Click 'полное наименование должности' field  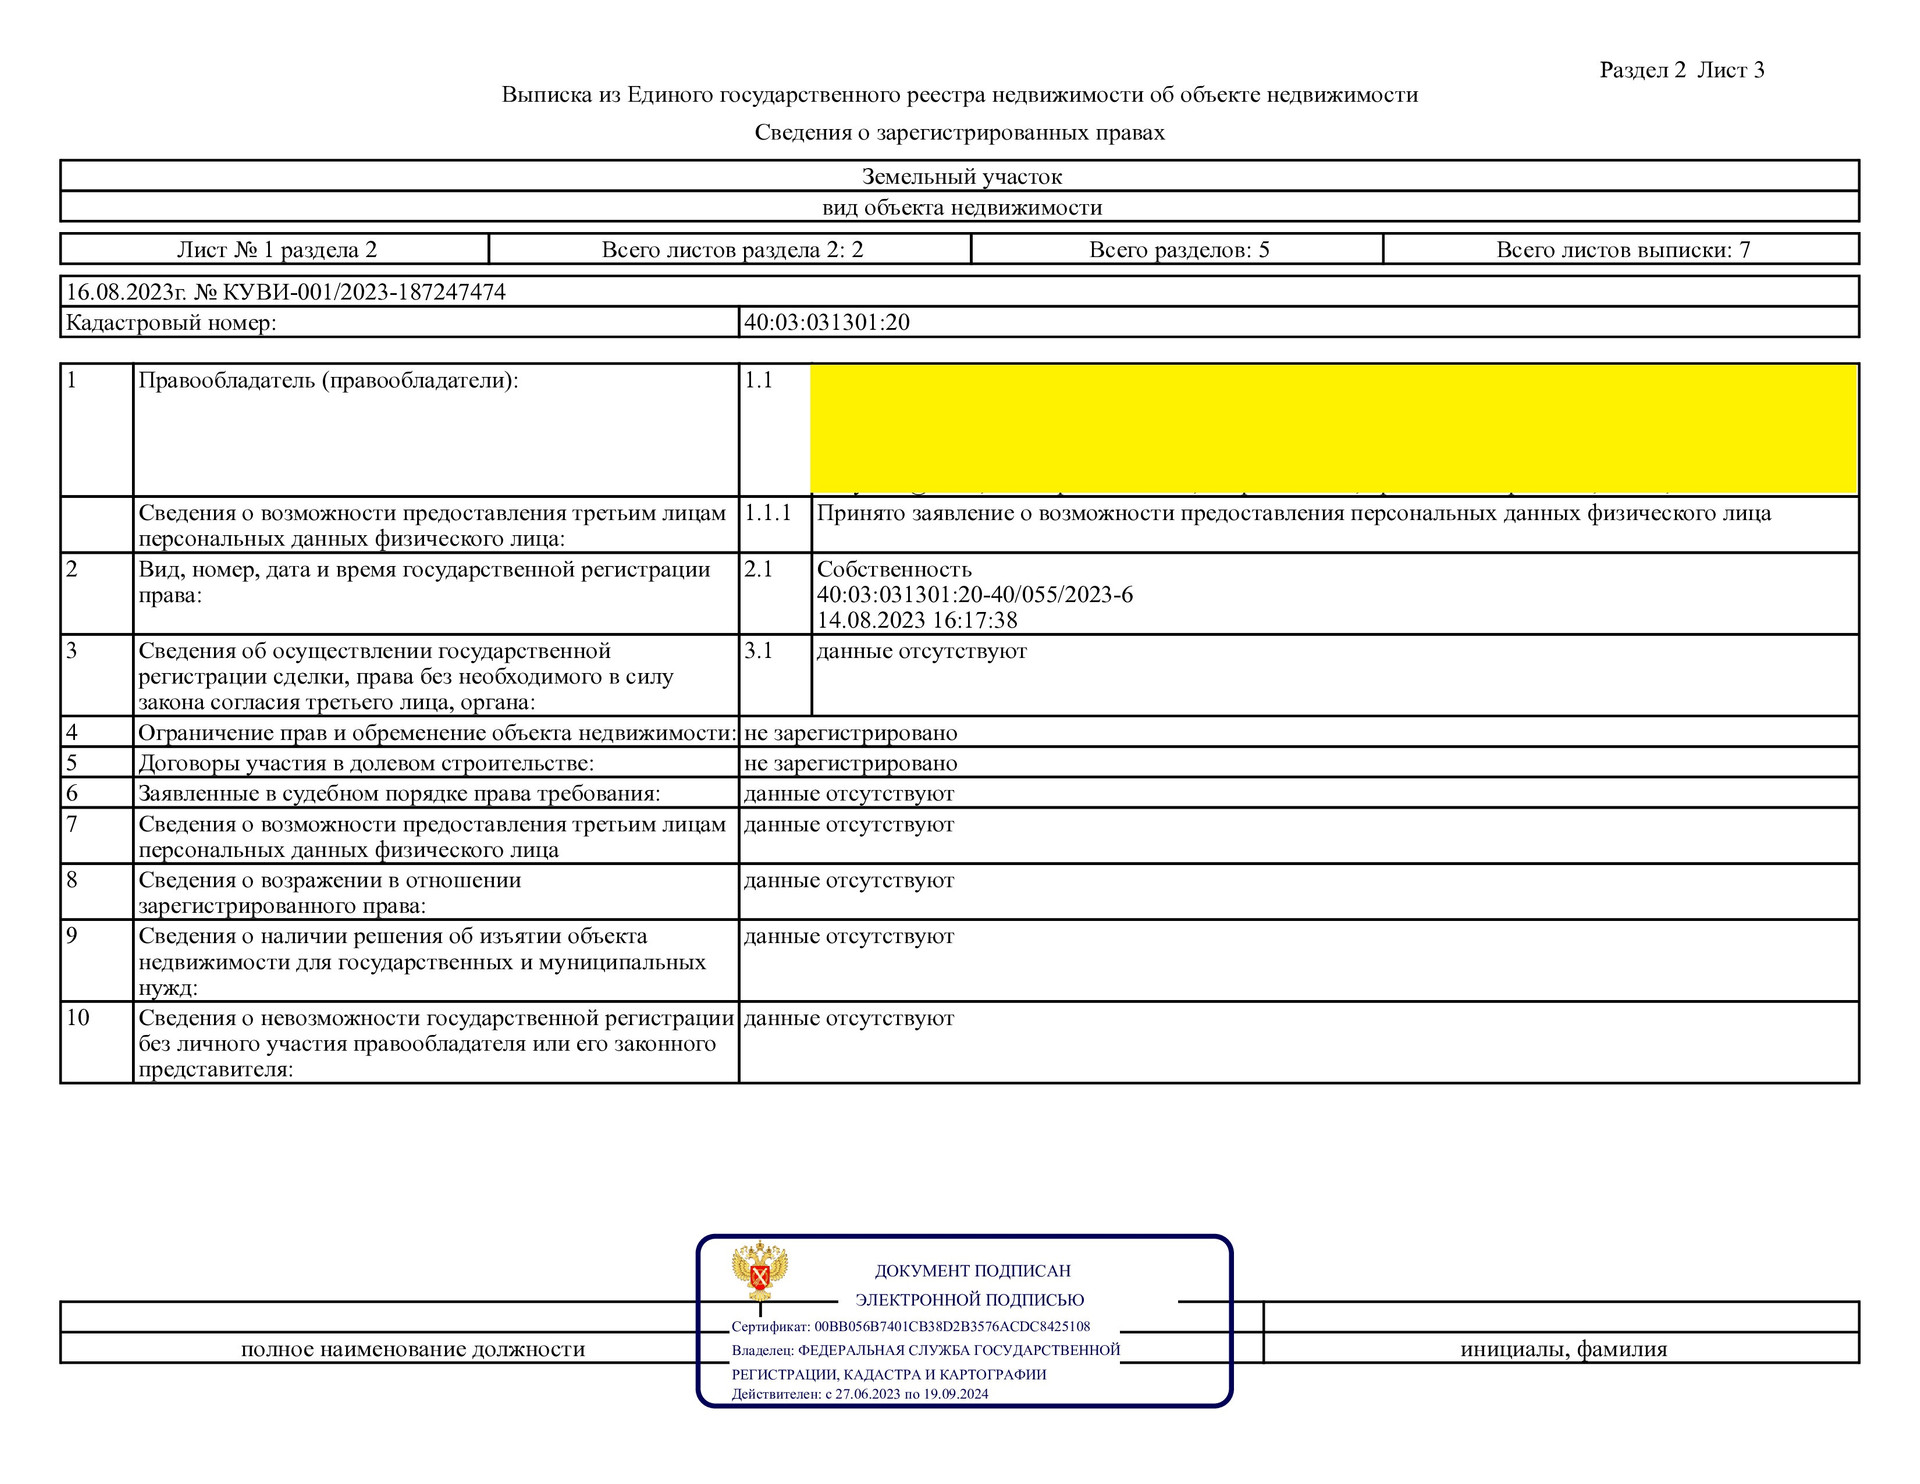click(x=412, y=1349)
